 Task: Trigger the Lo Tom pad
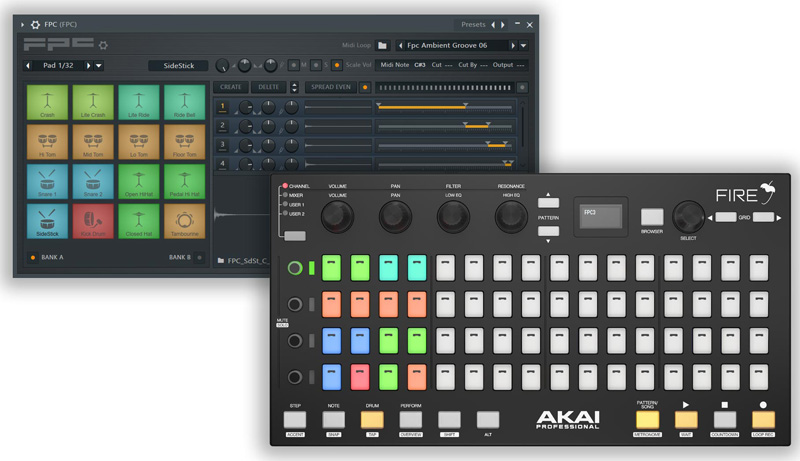coord(139,142)
